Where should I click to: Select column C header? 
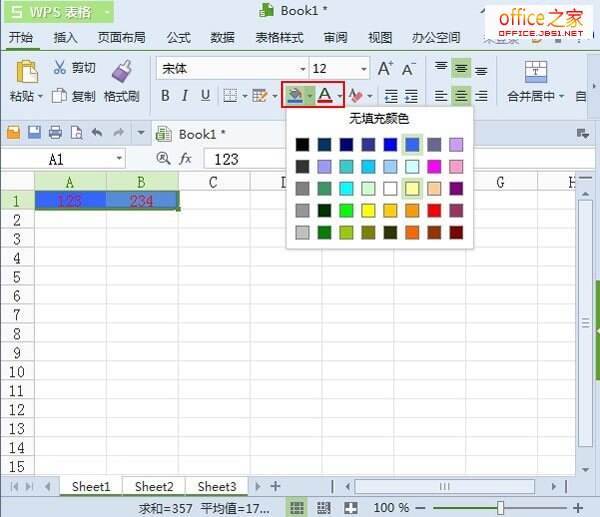[214, 182]
